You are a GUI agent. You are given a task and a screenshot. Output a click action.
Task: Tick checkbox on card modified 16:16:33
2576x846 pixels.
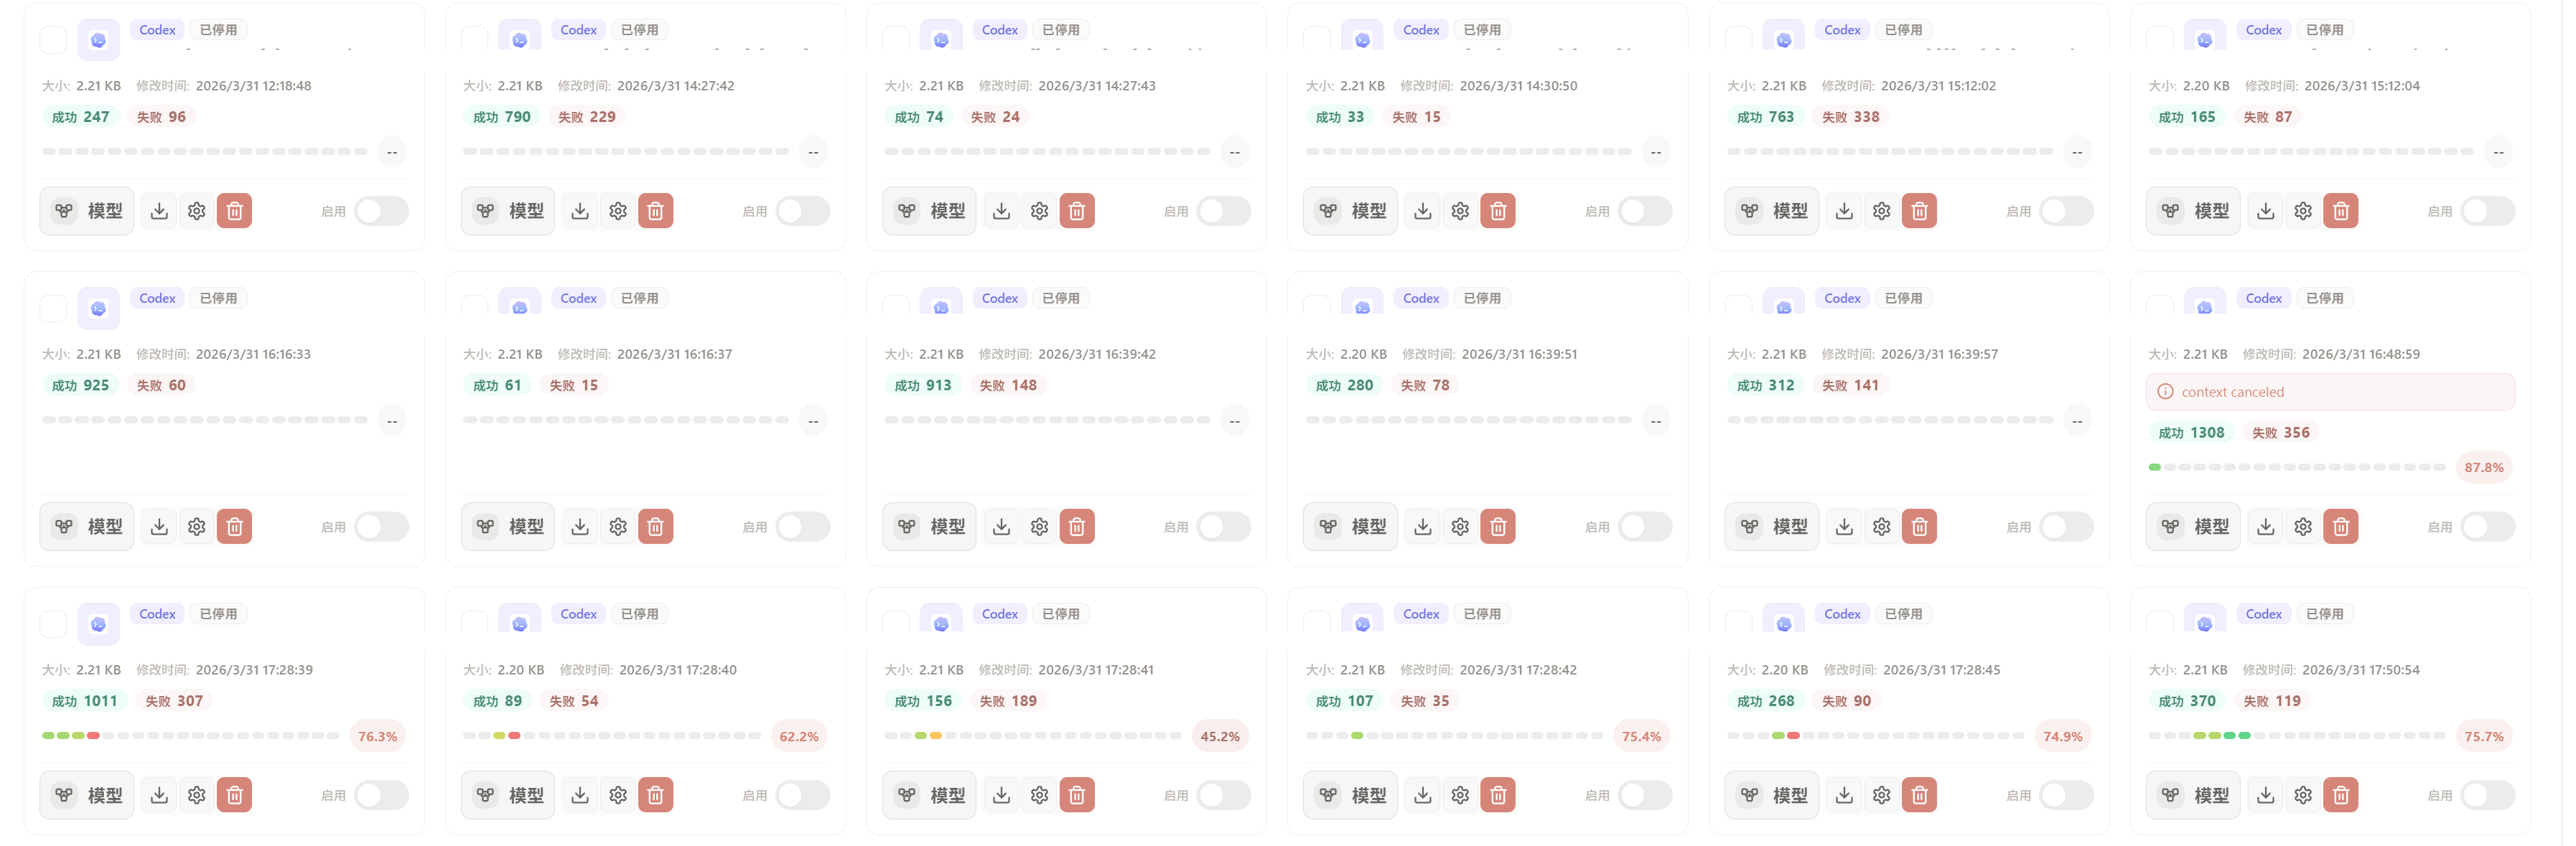(x=53, y=308)
